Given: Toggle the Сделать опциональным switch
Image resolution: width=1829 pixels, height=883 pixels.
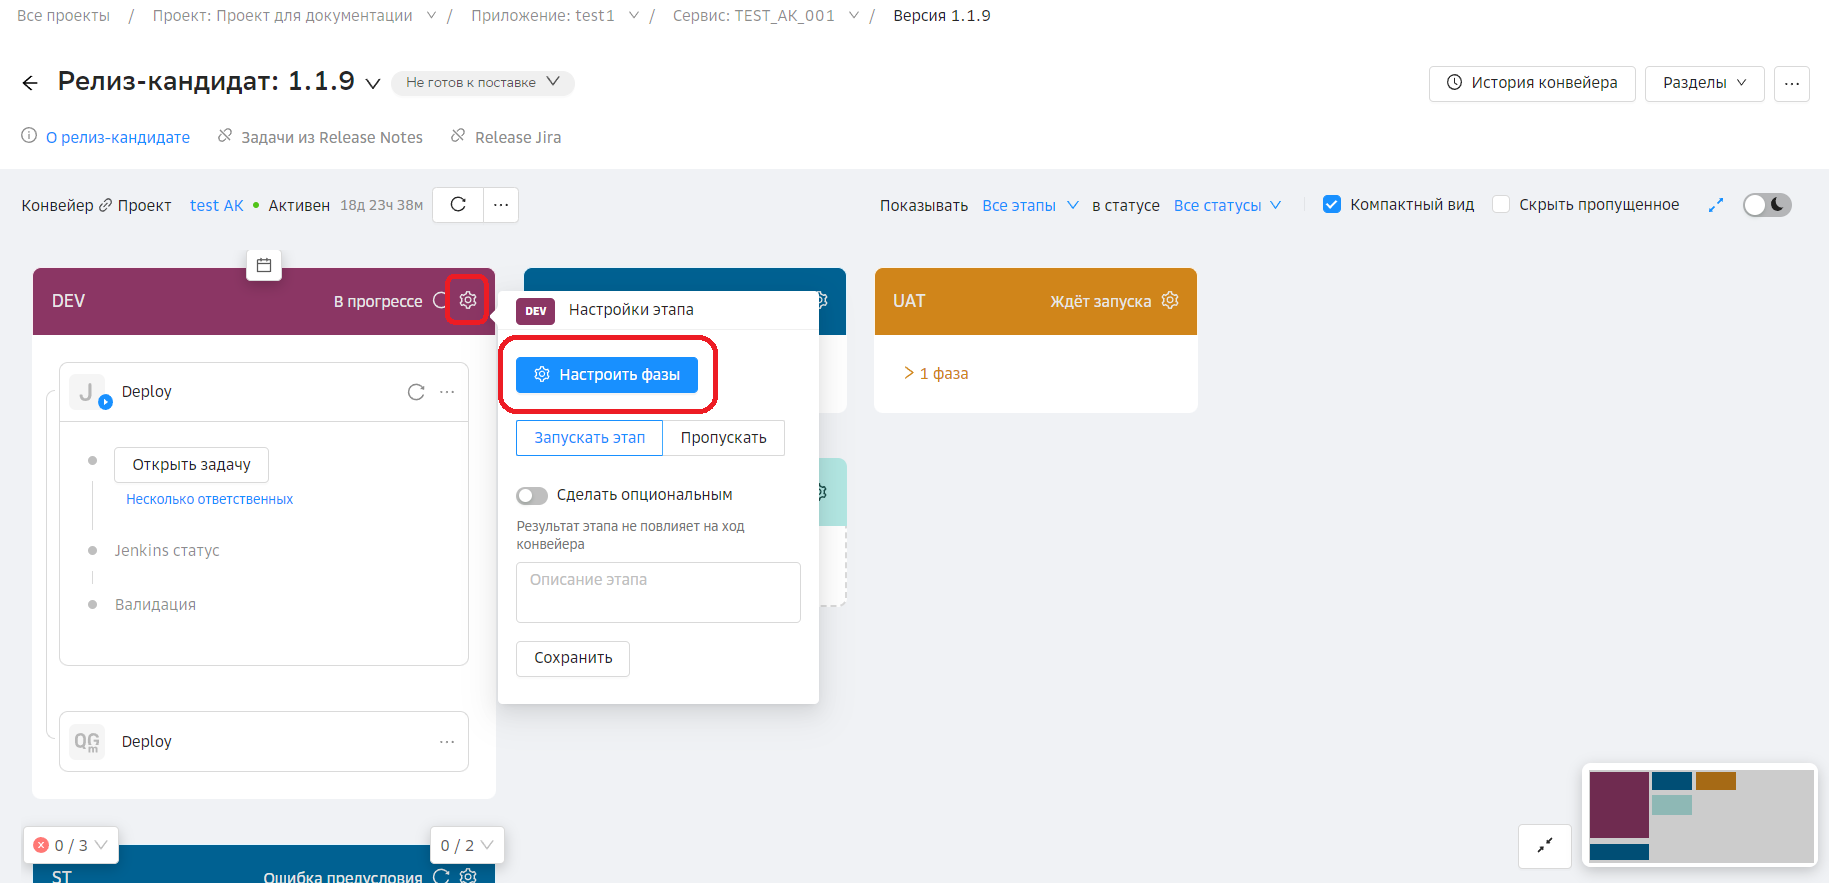Looking at the screenshot, I should coord(532,496).
